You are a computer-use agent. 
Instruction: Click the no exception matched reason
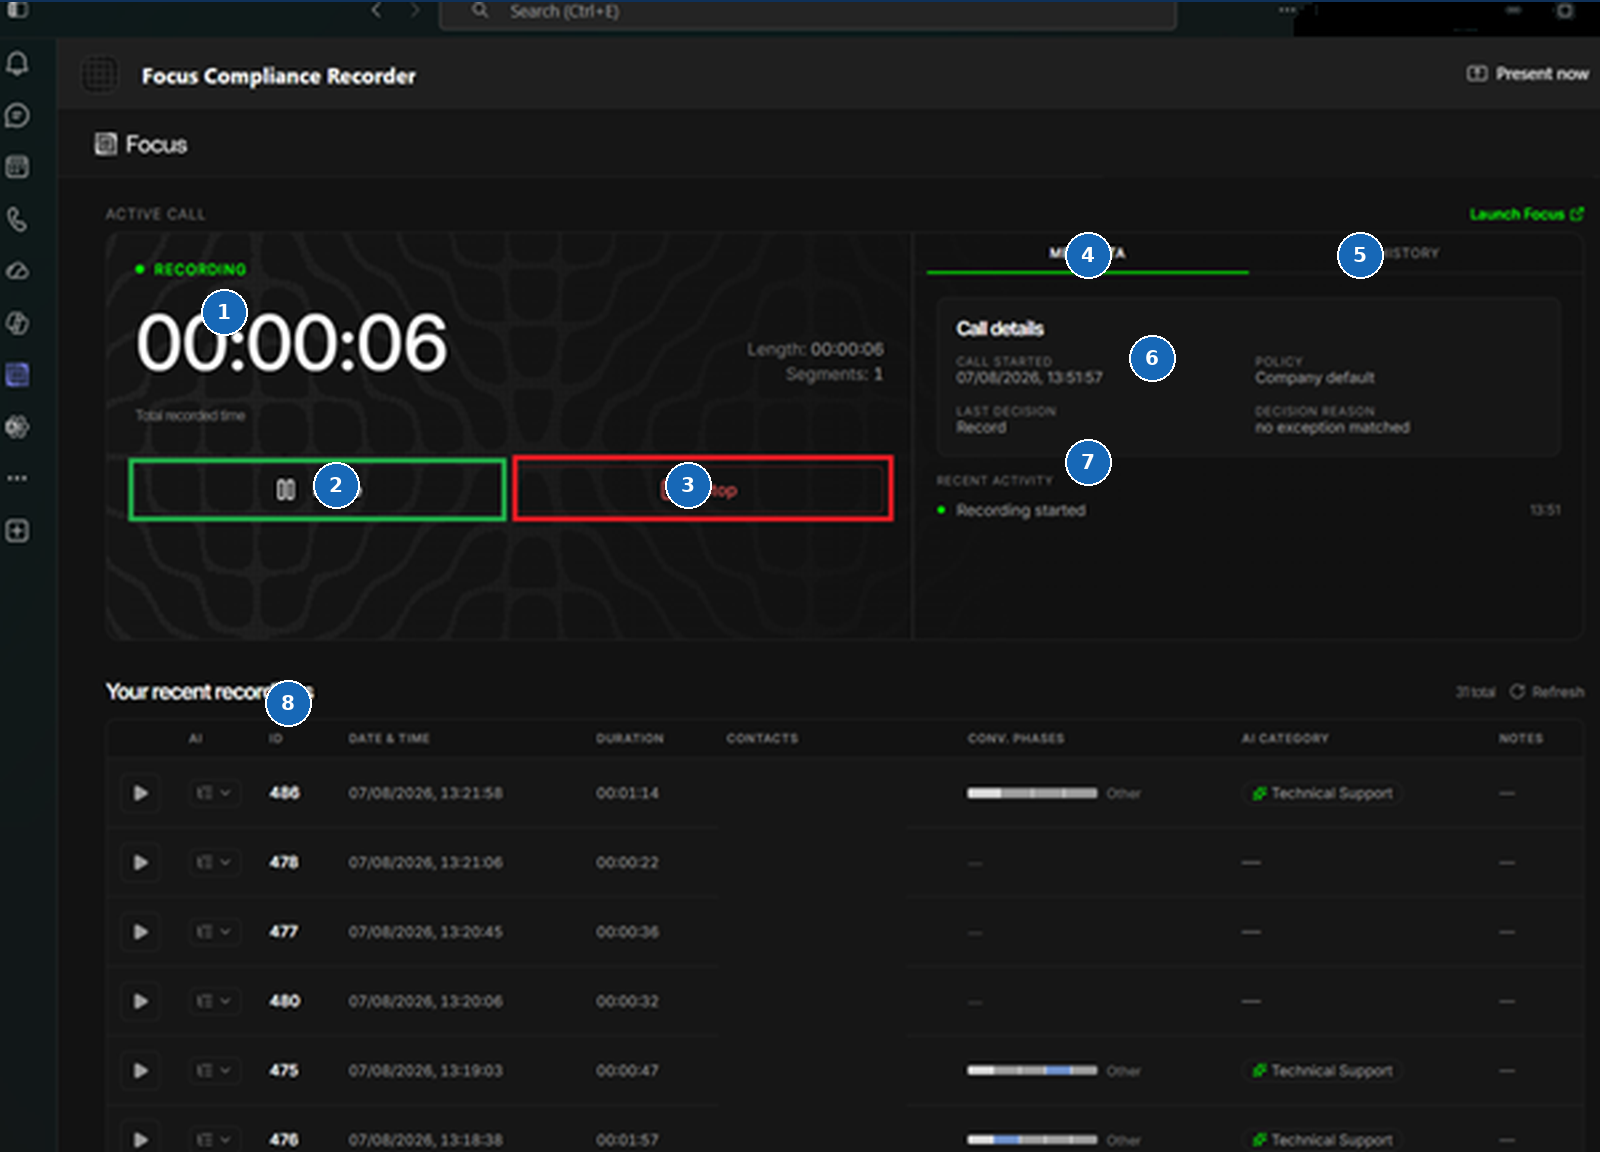pyautogui.click(x=1332, y=428)
